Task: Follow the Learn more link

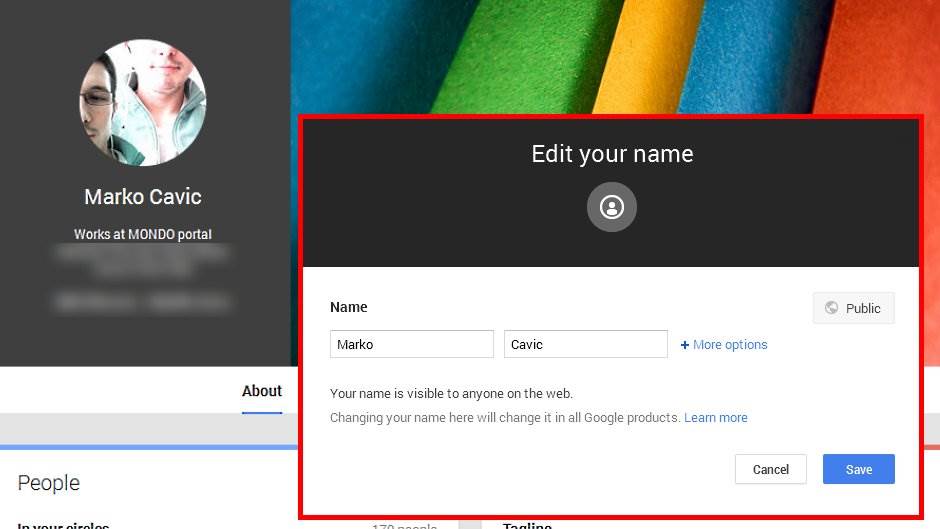Action: (x=715, y=418)
